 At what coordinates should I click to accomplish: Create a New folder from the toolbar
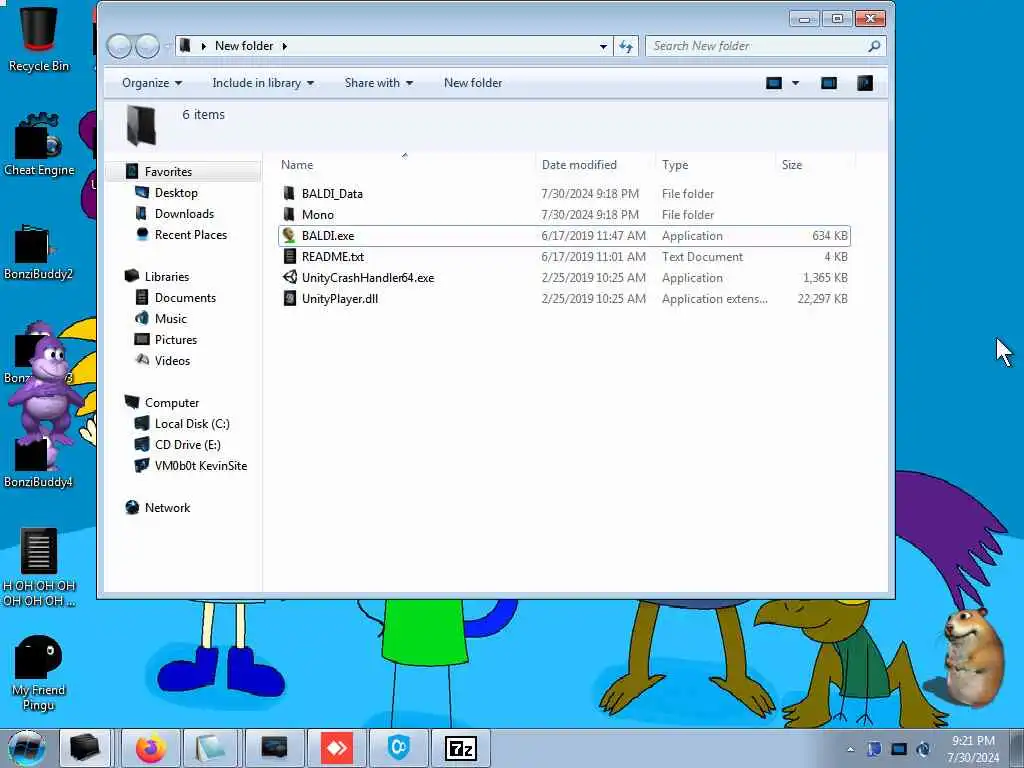(473, 83)
